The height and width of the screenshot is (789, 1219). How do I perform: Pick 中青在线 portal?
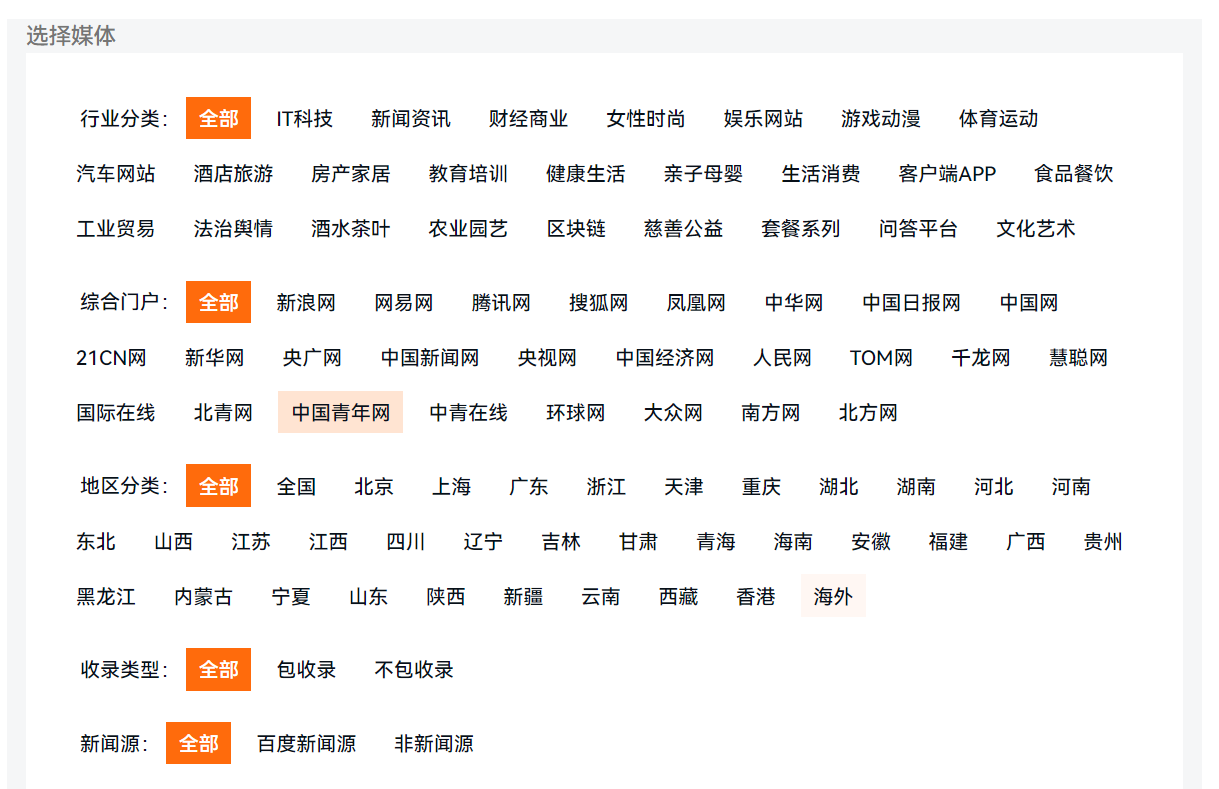coord(468,412)
